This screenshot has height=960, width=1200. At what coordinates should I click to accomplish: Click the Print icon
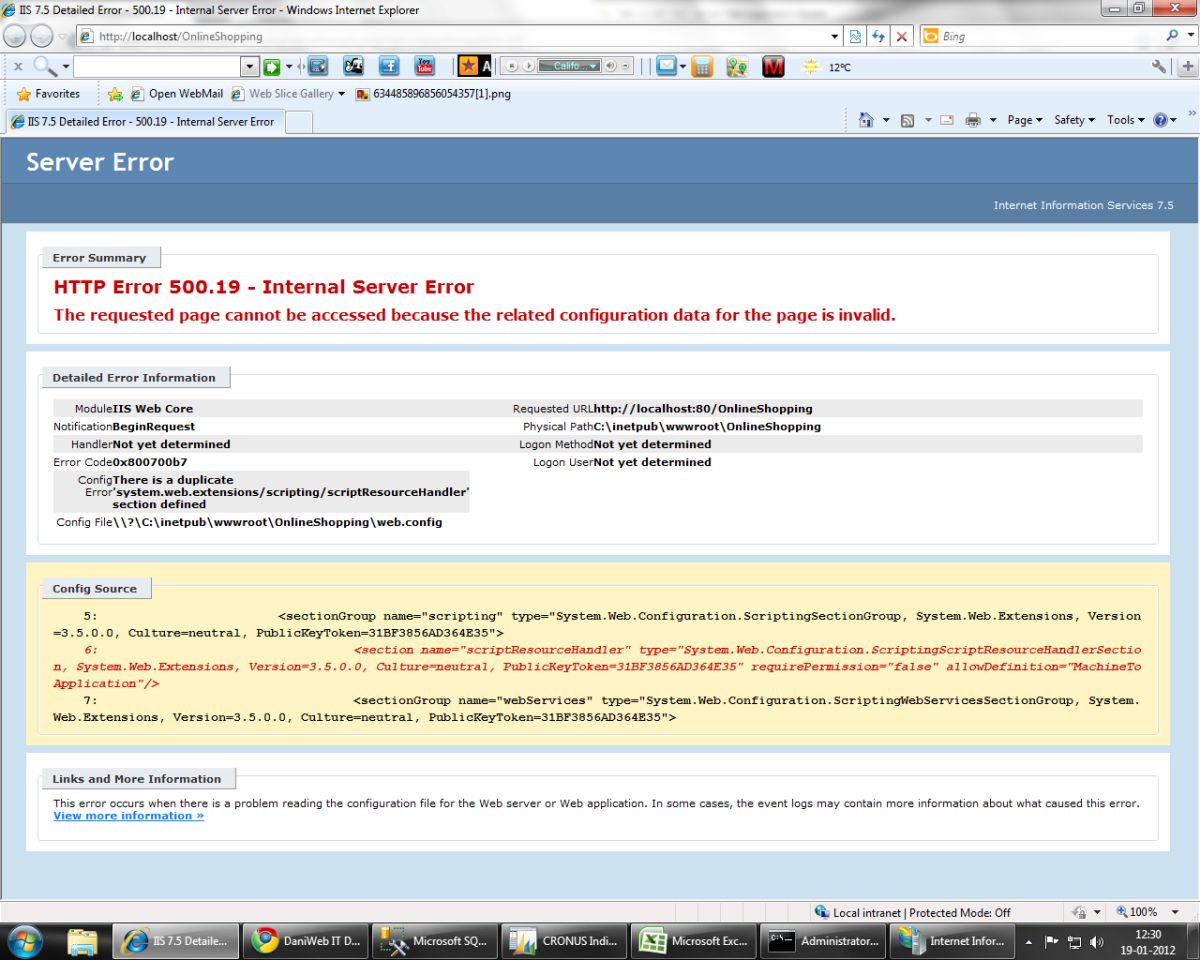[x=973, y=120]
